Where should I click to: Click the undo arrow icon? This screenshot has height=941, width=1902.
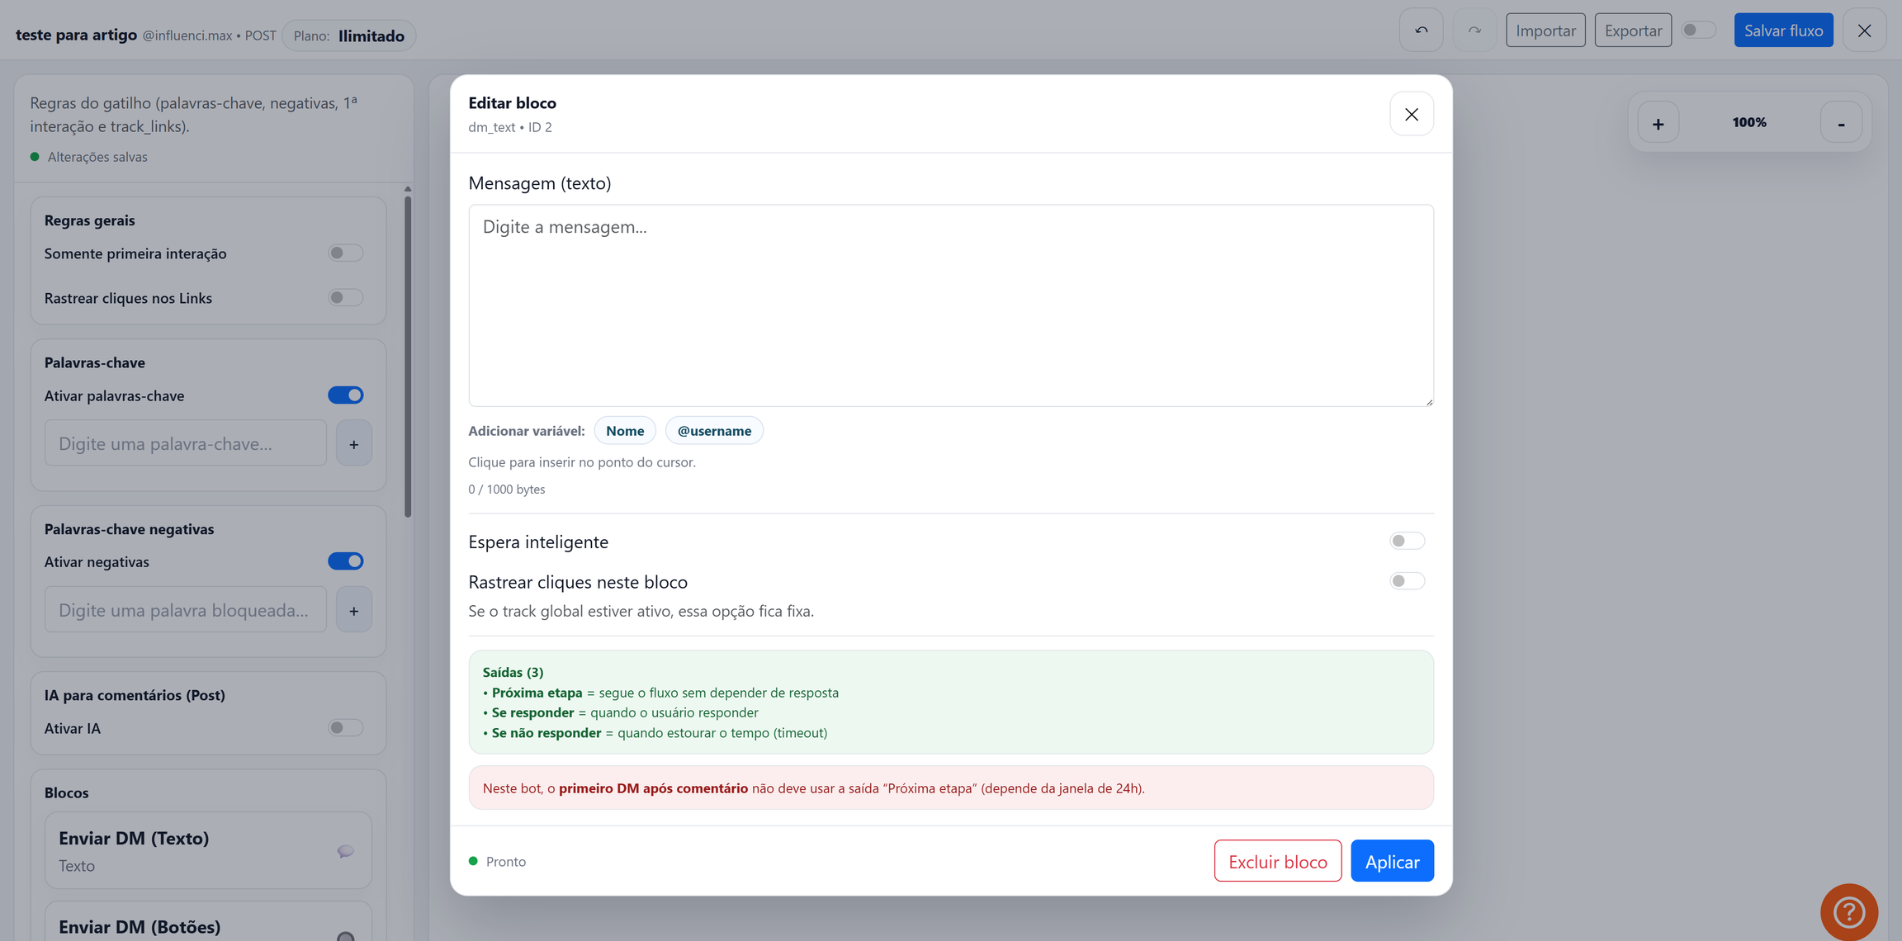pyautogui.click(x=1421, y=30)
